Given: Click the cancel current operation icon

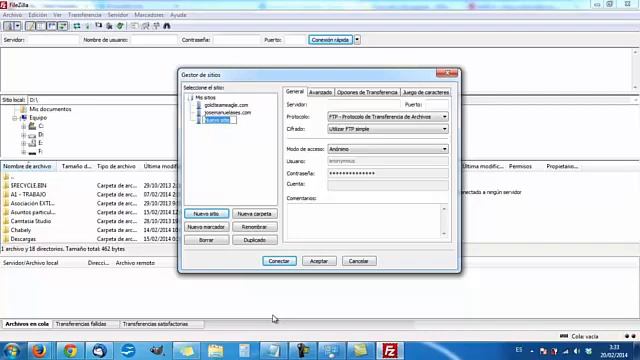Looking at the screenshot, I should click(98, 26).
